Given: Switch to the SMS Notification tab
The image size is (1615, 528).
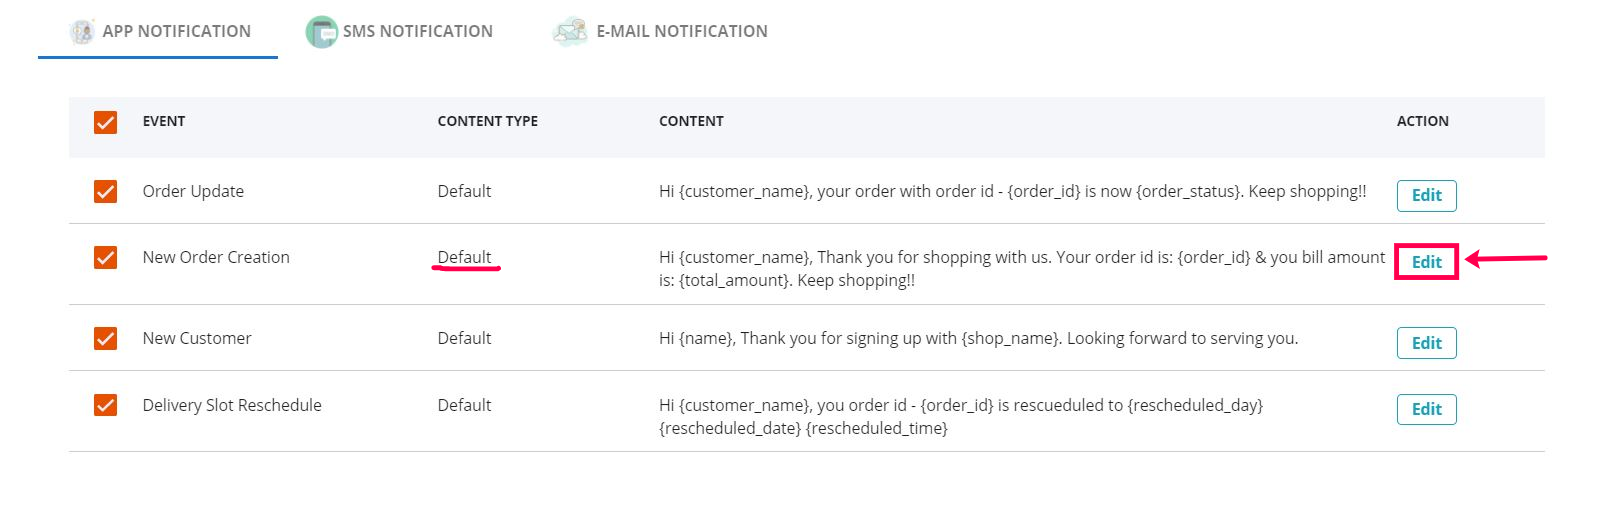Looking at the screenshot, I should click(417, 32).
